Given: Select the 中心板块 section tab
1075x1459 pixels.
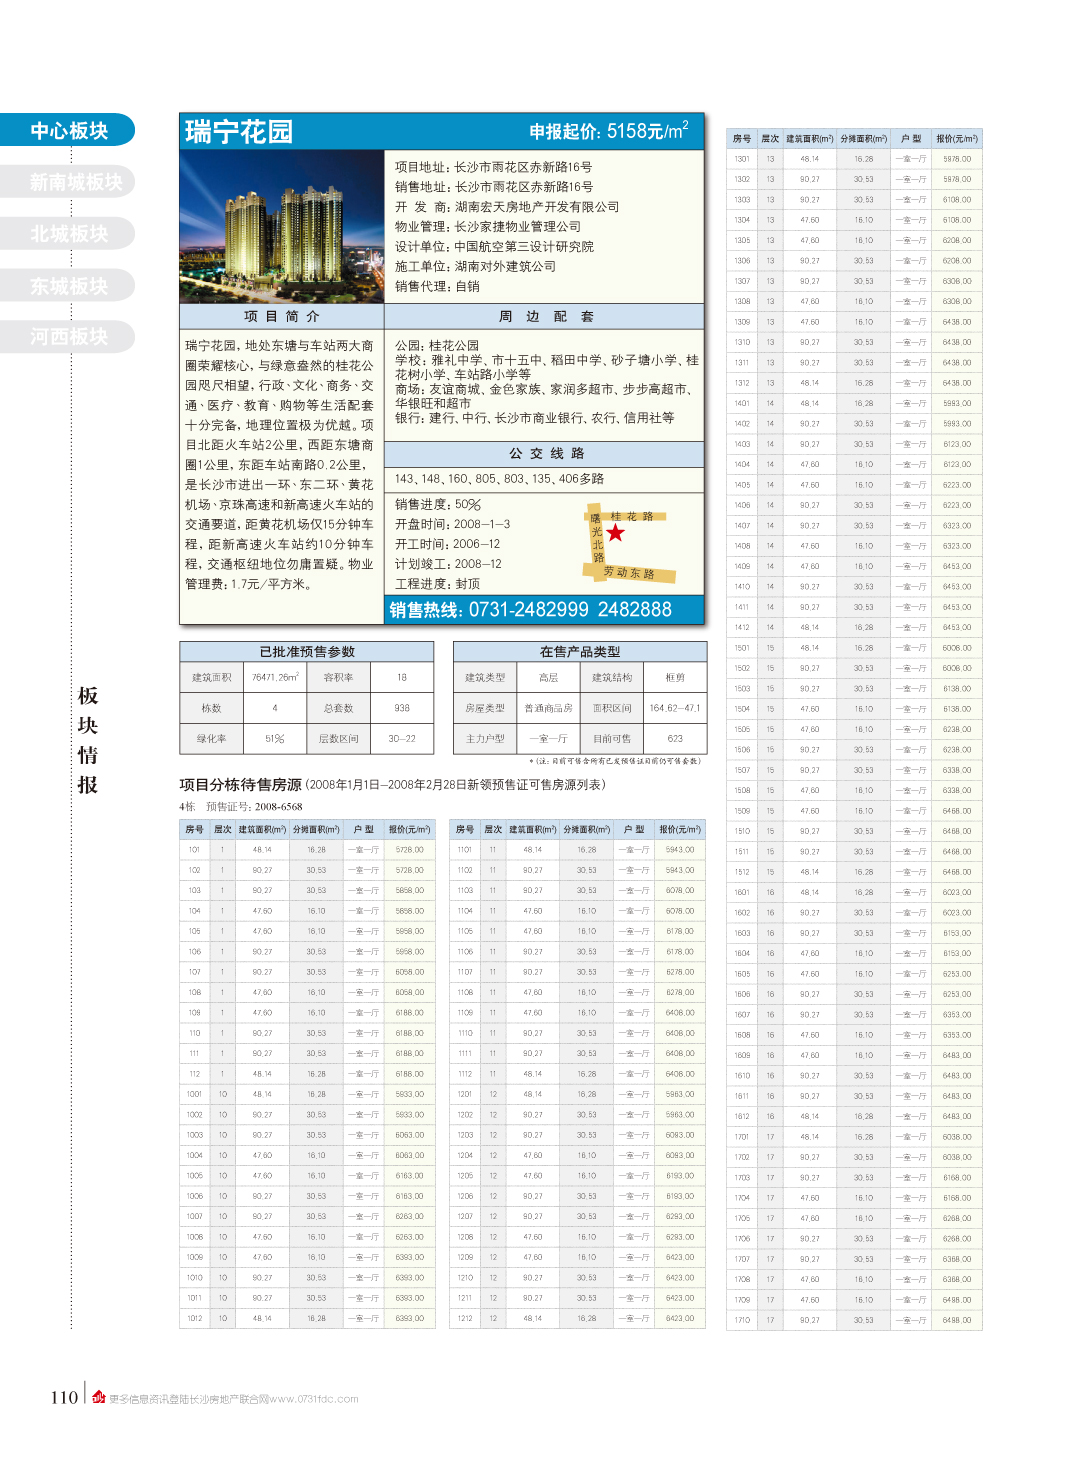Looking at the screenshot, I should pos(67,130).
